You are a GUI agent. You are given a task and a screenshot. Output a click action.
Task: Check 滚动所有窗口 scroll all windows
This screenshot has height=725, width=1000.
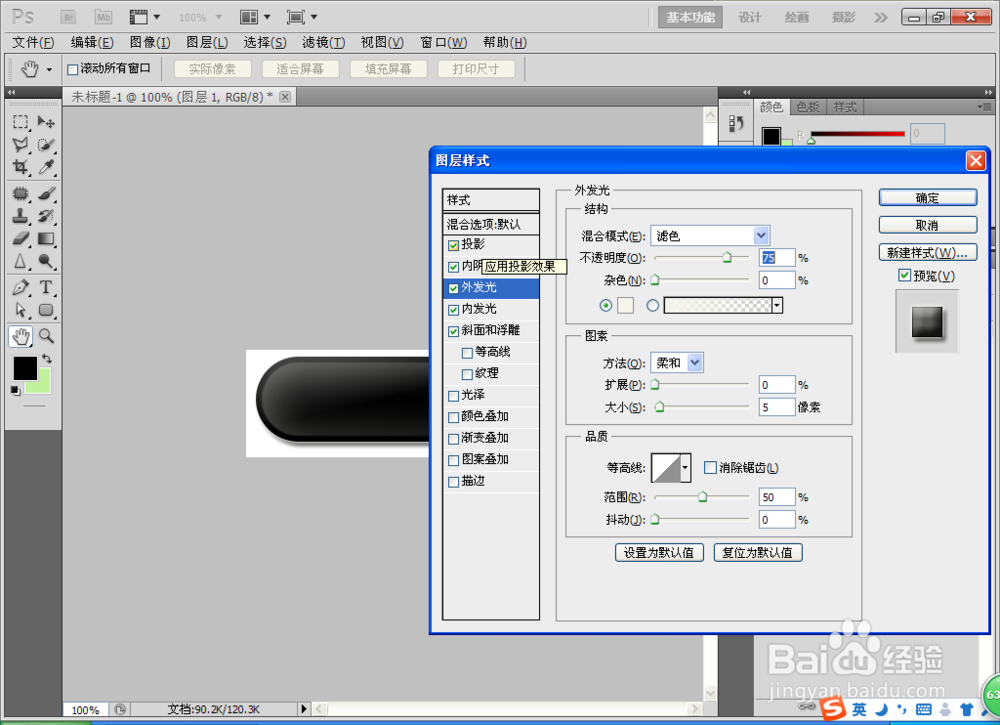73,70
